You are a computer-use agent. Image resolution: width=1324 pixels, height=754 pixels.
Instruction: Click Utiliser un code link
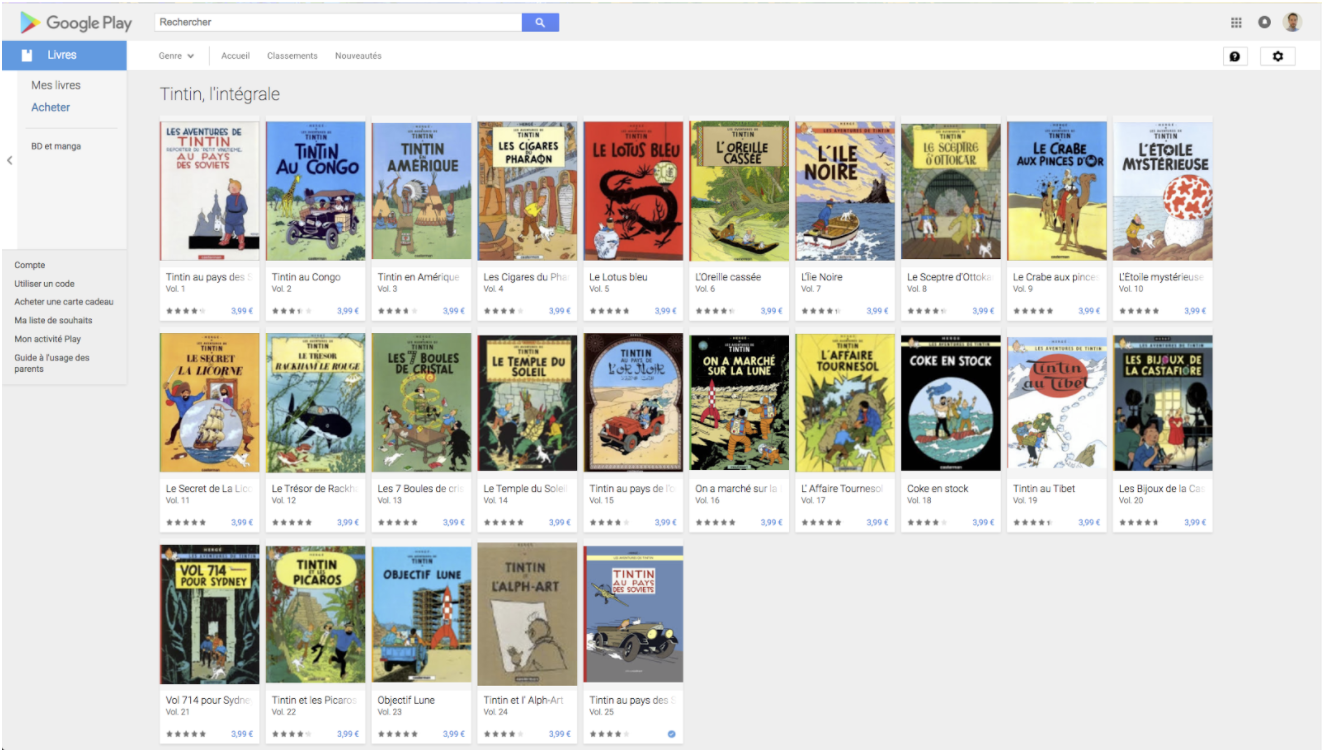[44, 284]
